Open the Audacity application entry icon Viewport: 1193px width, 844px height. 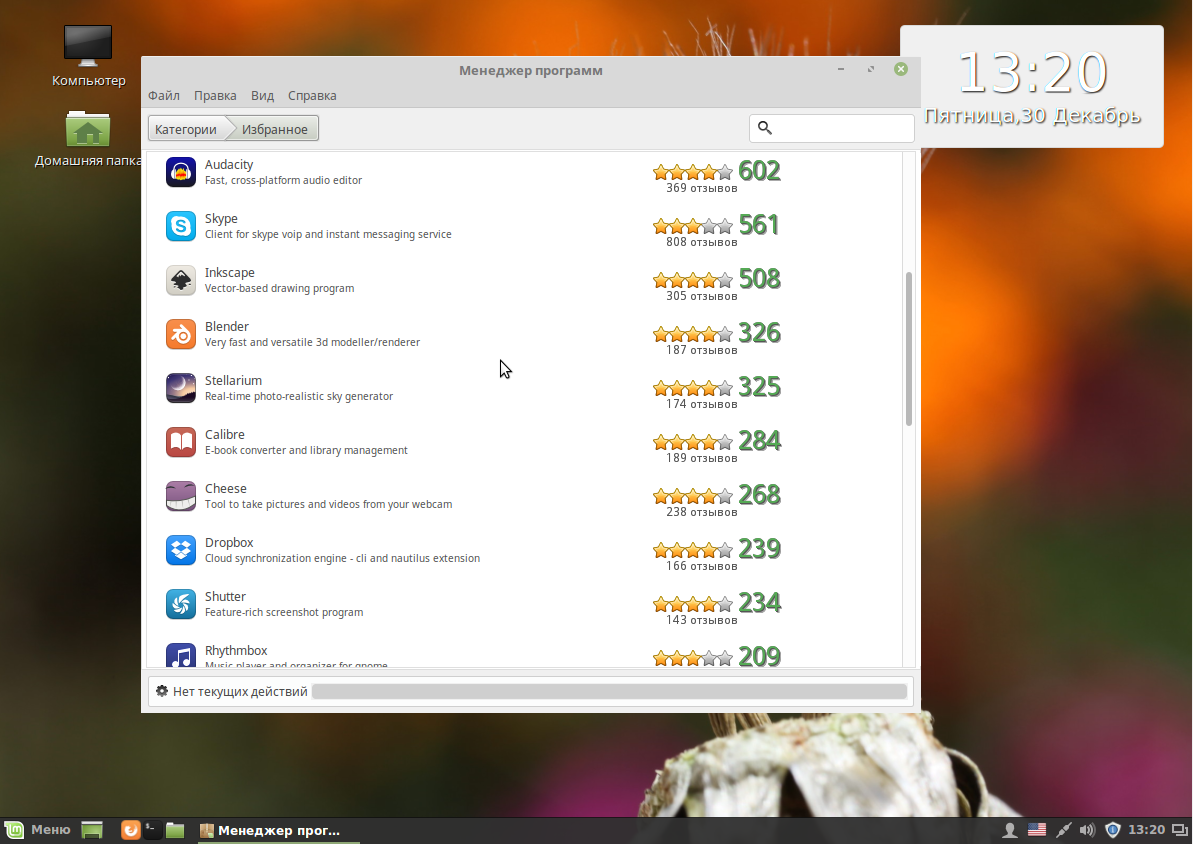point(180,171)
